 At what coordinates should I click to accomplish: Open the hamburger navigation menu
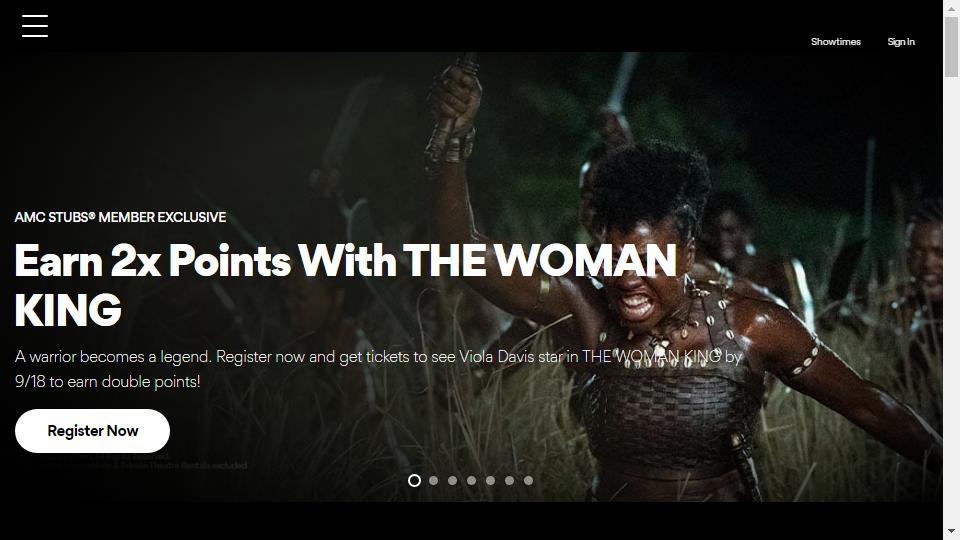[x=35, y=26]
